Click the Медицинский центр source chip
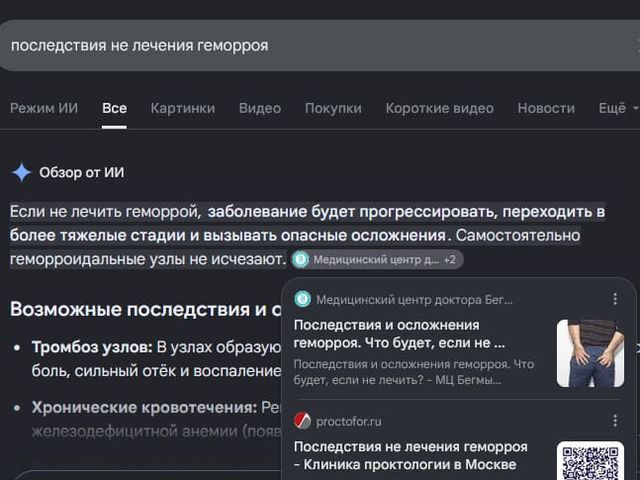 click(x=377, y=260)
